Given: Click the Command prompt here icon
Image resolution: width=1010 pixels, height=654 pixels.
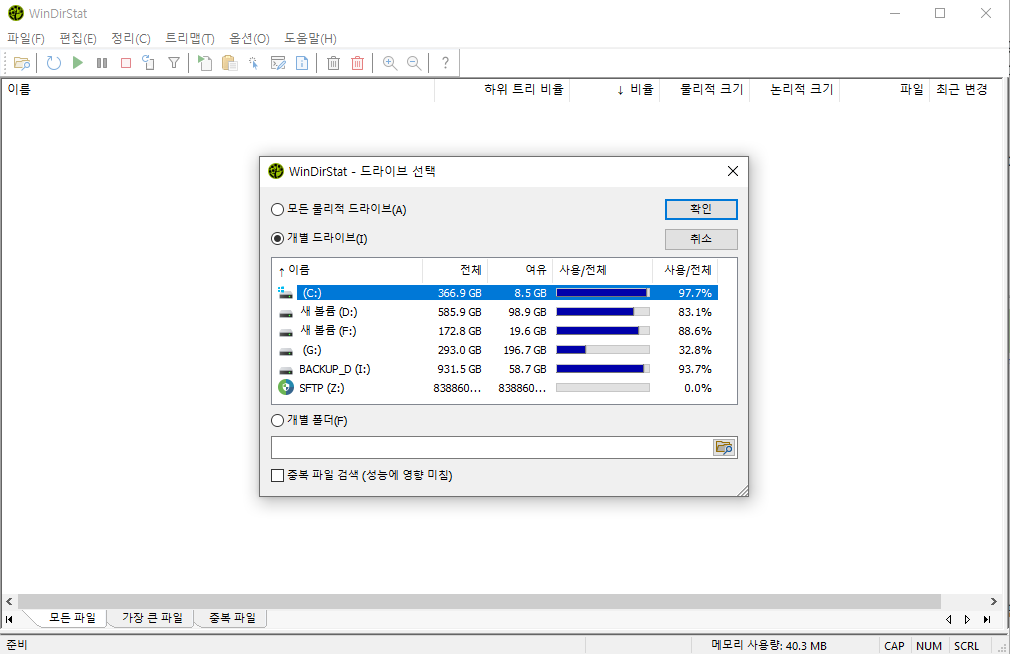Looking at the screenshot, I should tap(278, 63).
